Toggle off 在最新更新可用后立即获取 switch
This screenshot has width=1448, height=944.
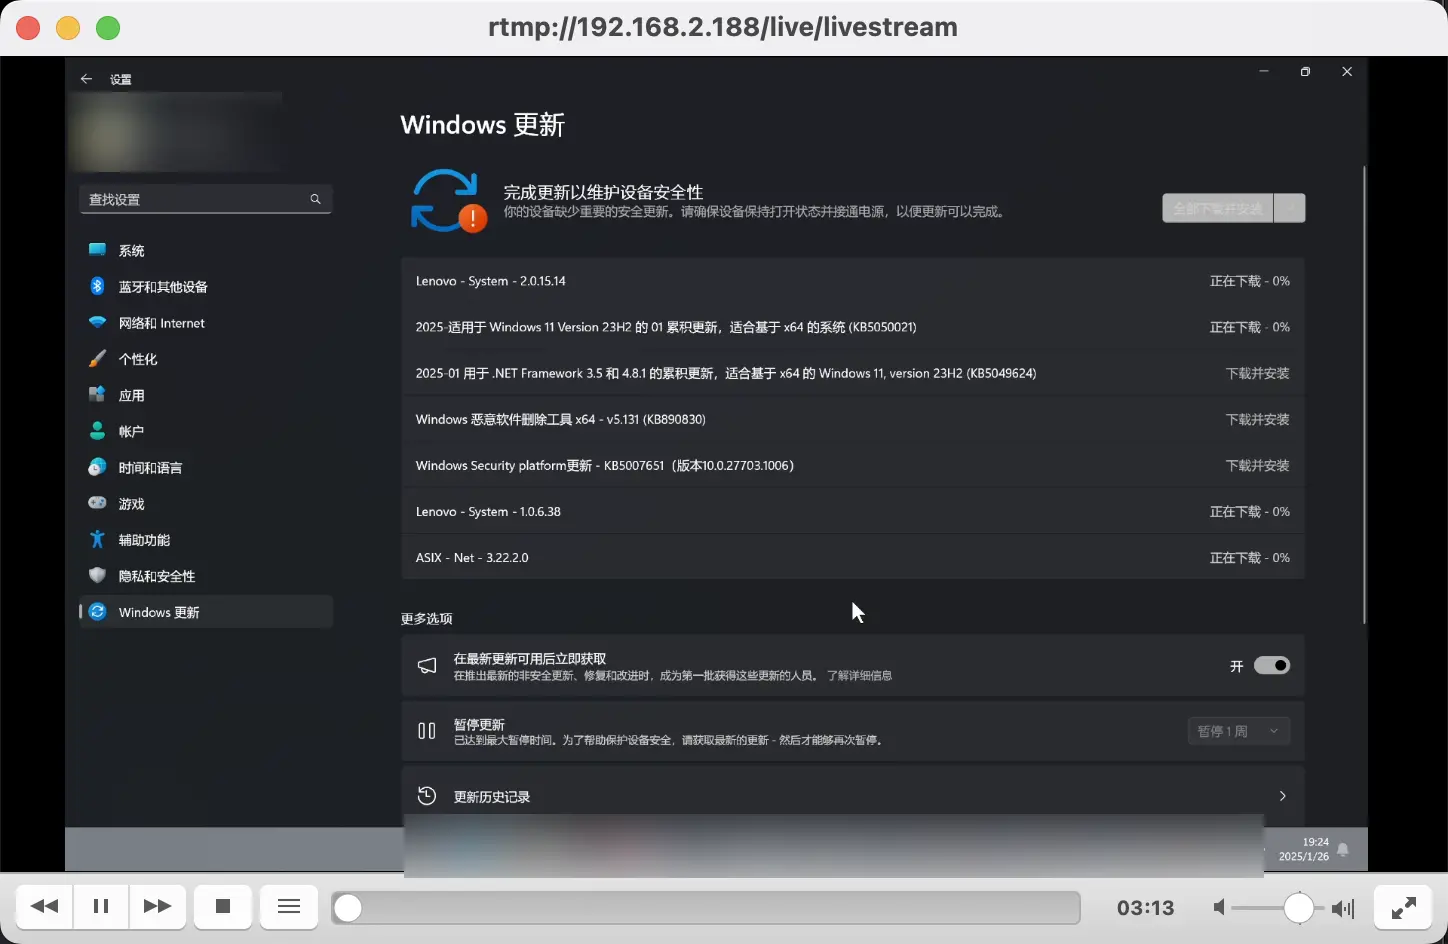click(1272, 666)
